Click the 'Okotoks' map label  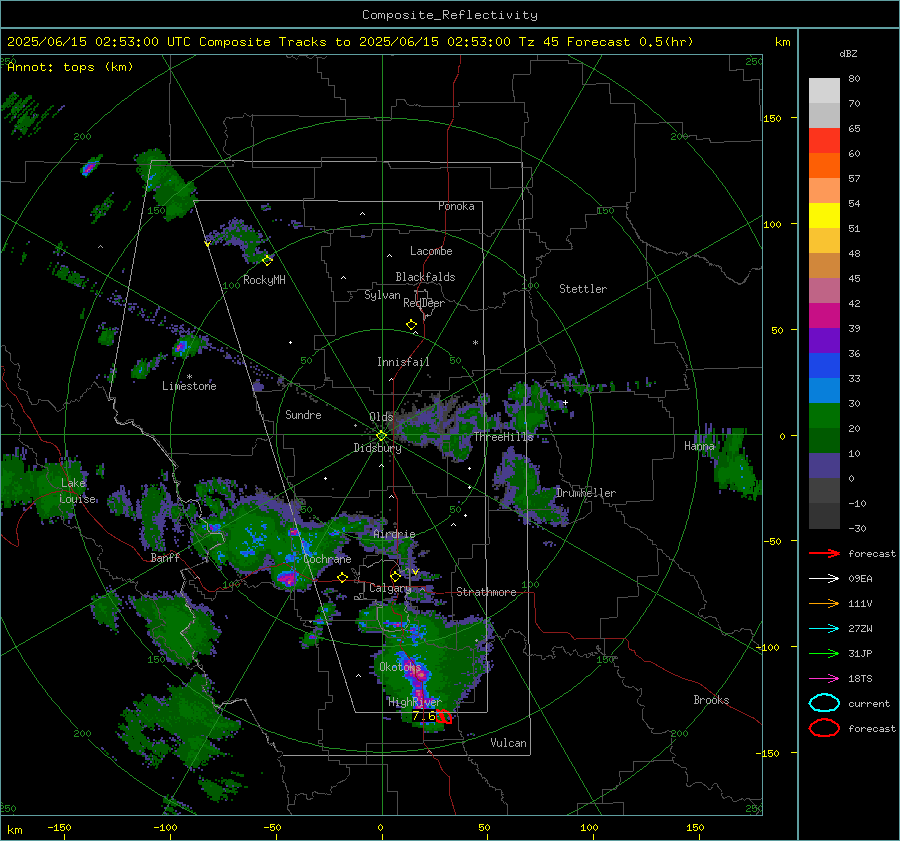pos(400,667)
